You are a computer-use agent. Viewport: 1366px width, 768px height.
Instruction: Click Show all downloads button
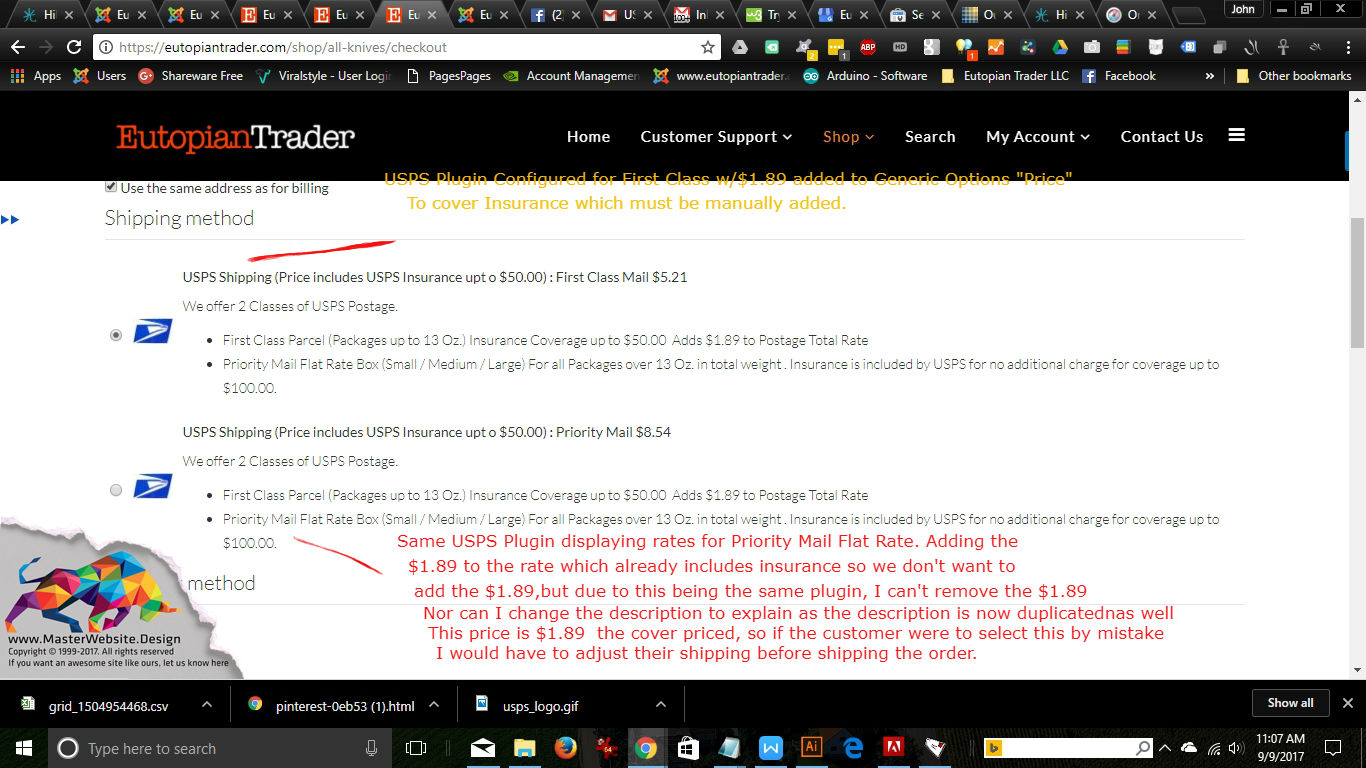pyautogui.click(x=1290, y=703)
